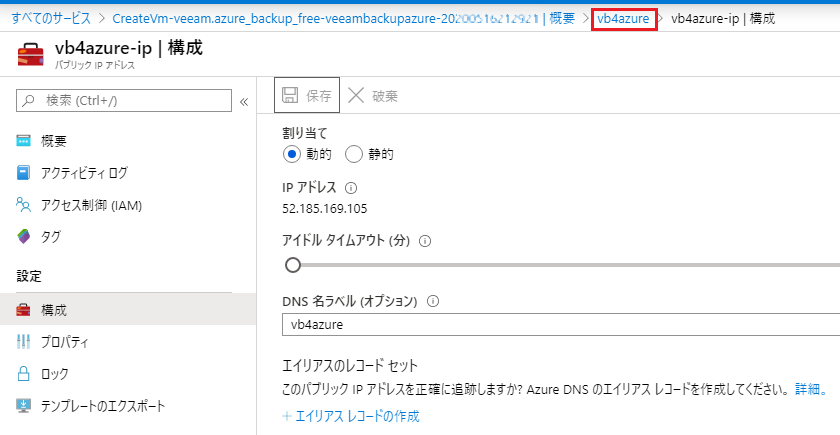The height and width of the screenshot is (435, 840).
Task: Click the idle timeout slider track
Action: click(568, 265)
